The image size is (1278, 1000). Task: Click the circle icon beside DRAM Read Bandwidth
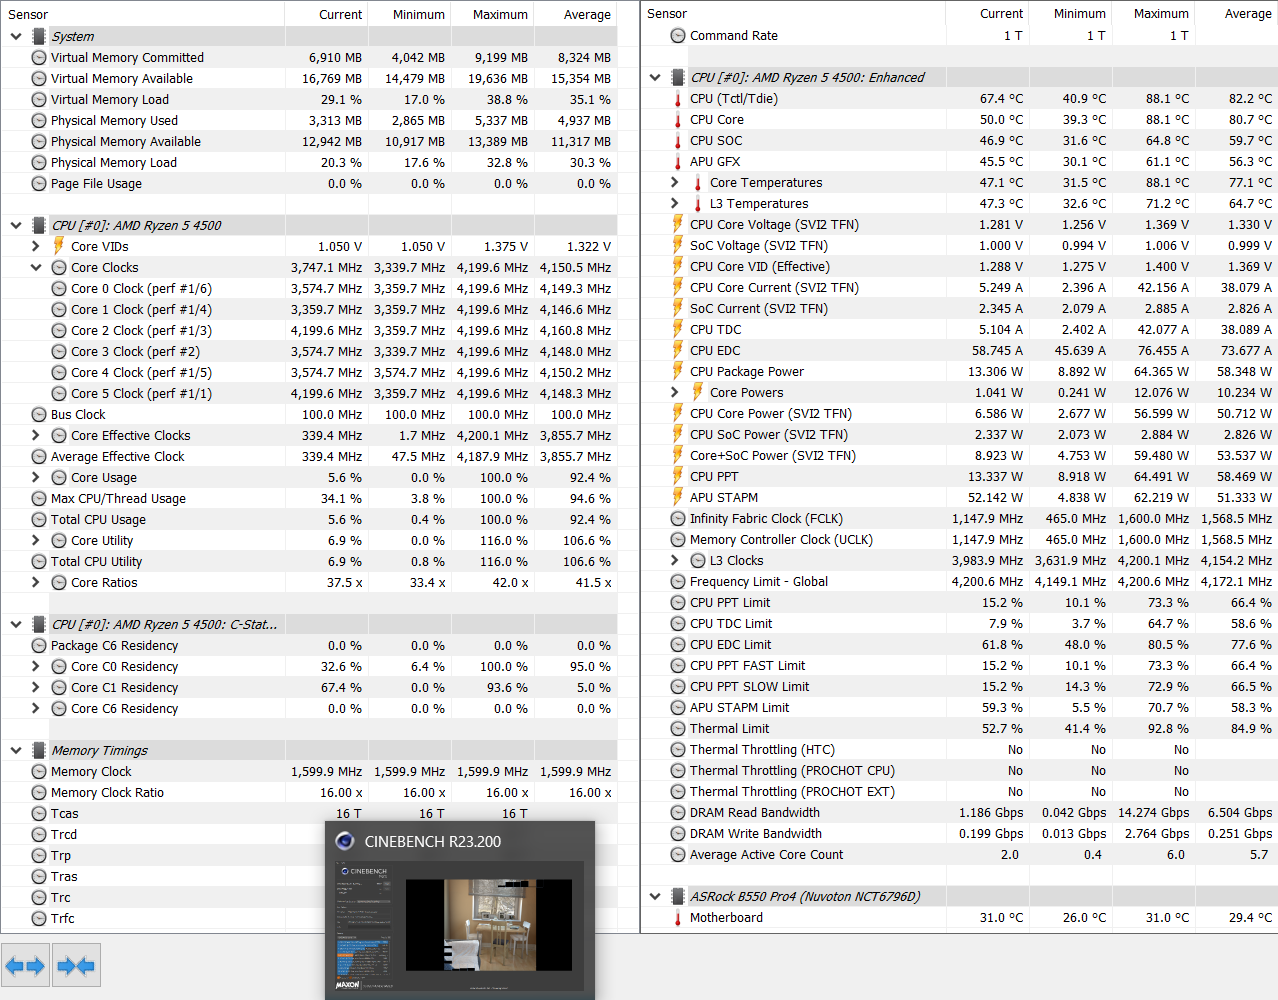point(678,812)
